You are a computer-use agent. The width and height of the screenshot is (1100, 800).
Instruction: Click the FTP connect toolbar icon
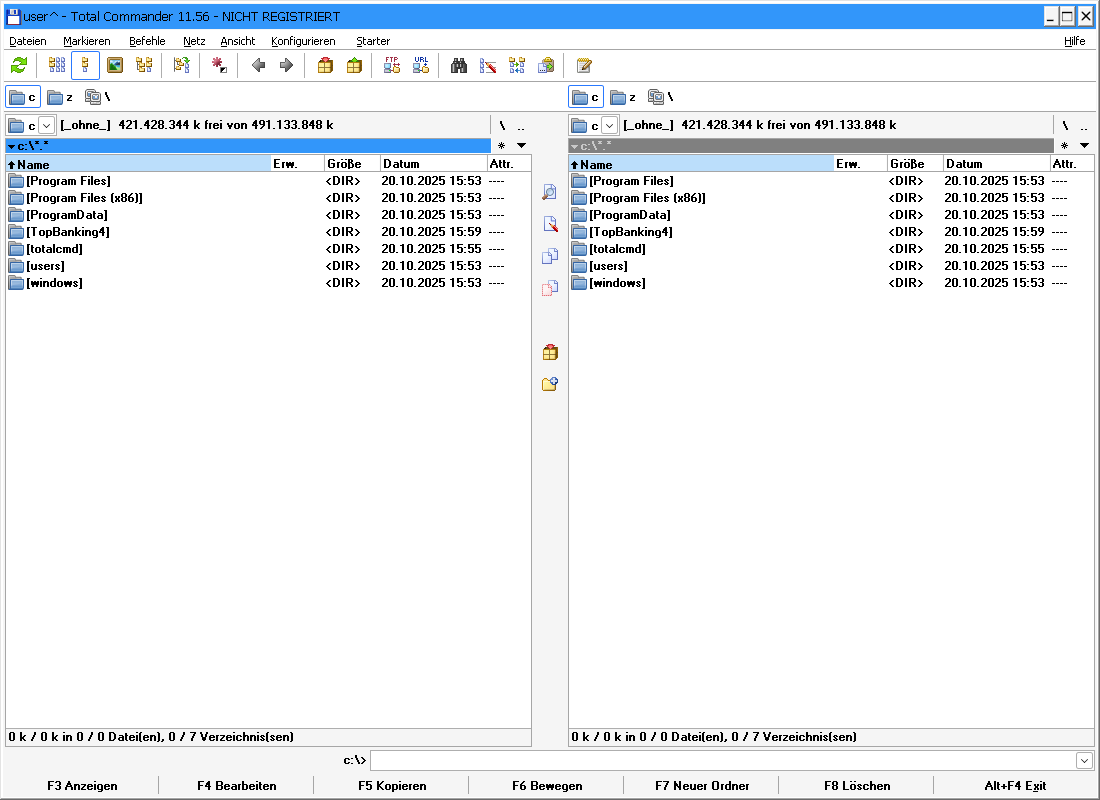[x=392, y=66]
